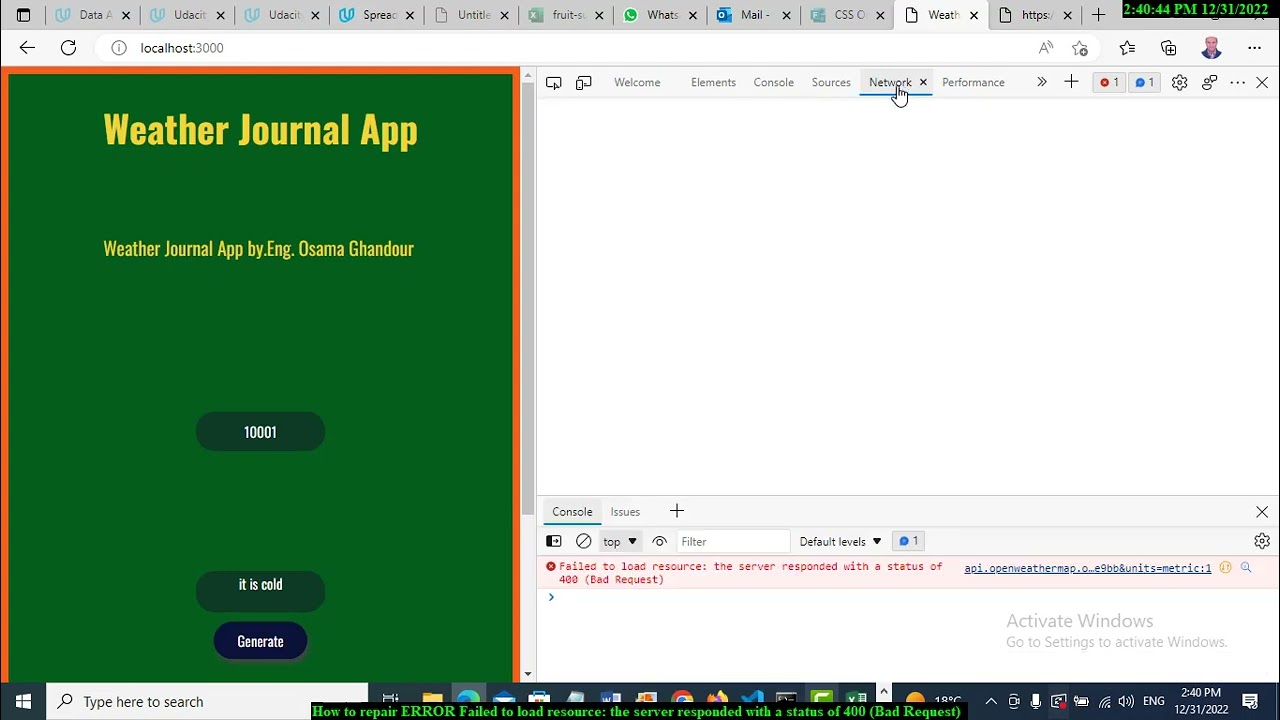Image resolution: width=1280 pixels, height=720 pixels.
Task: Switch to the Sources tab
Action: [831, 83]
